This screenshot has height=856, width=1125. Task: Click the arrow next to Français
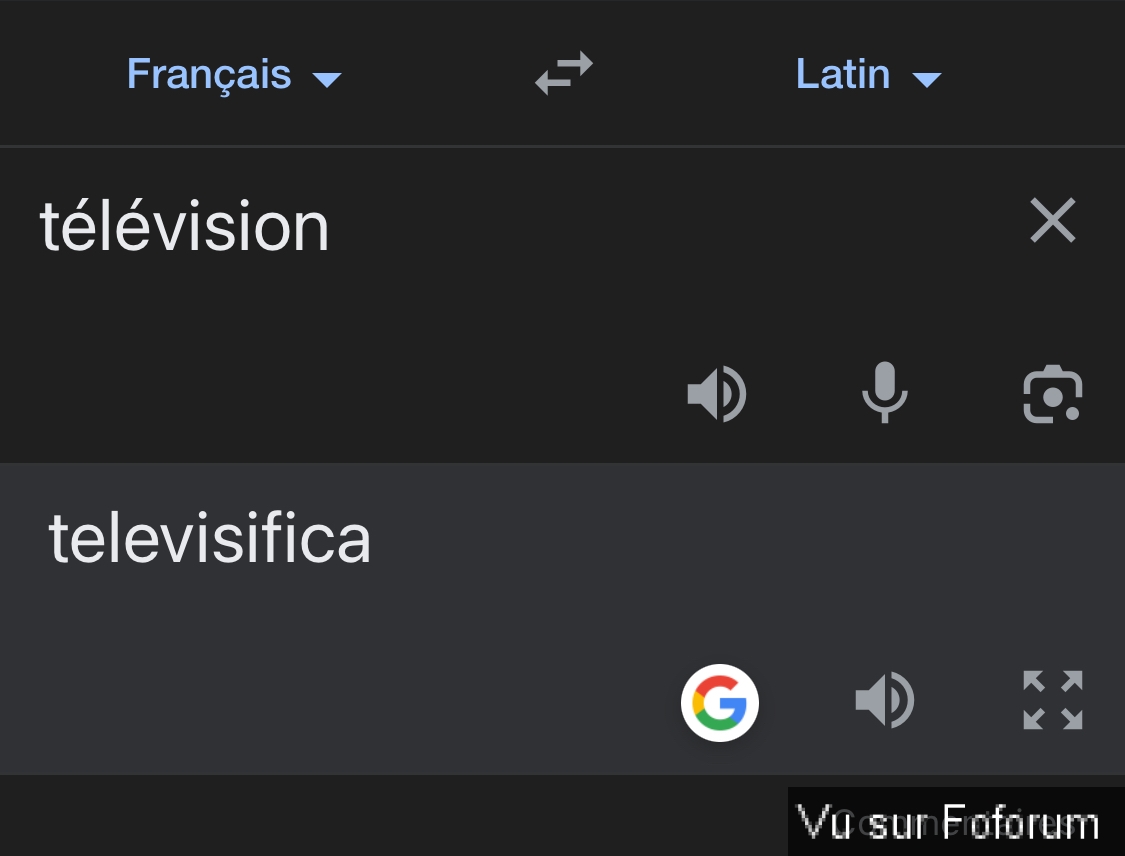pyautogui.click(x=327, y=79)
